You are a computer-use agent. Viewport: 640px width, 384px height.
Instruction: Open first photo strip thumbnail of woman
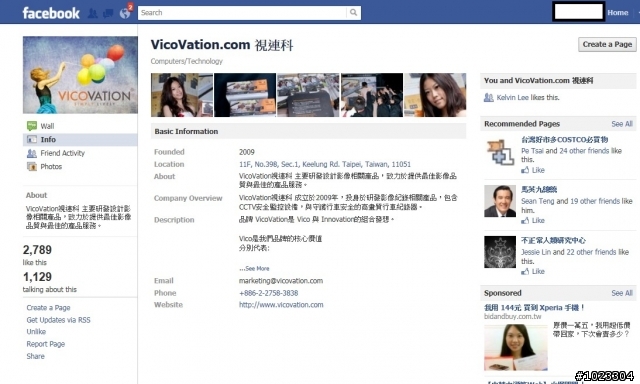182,95
